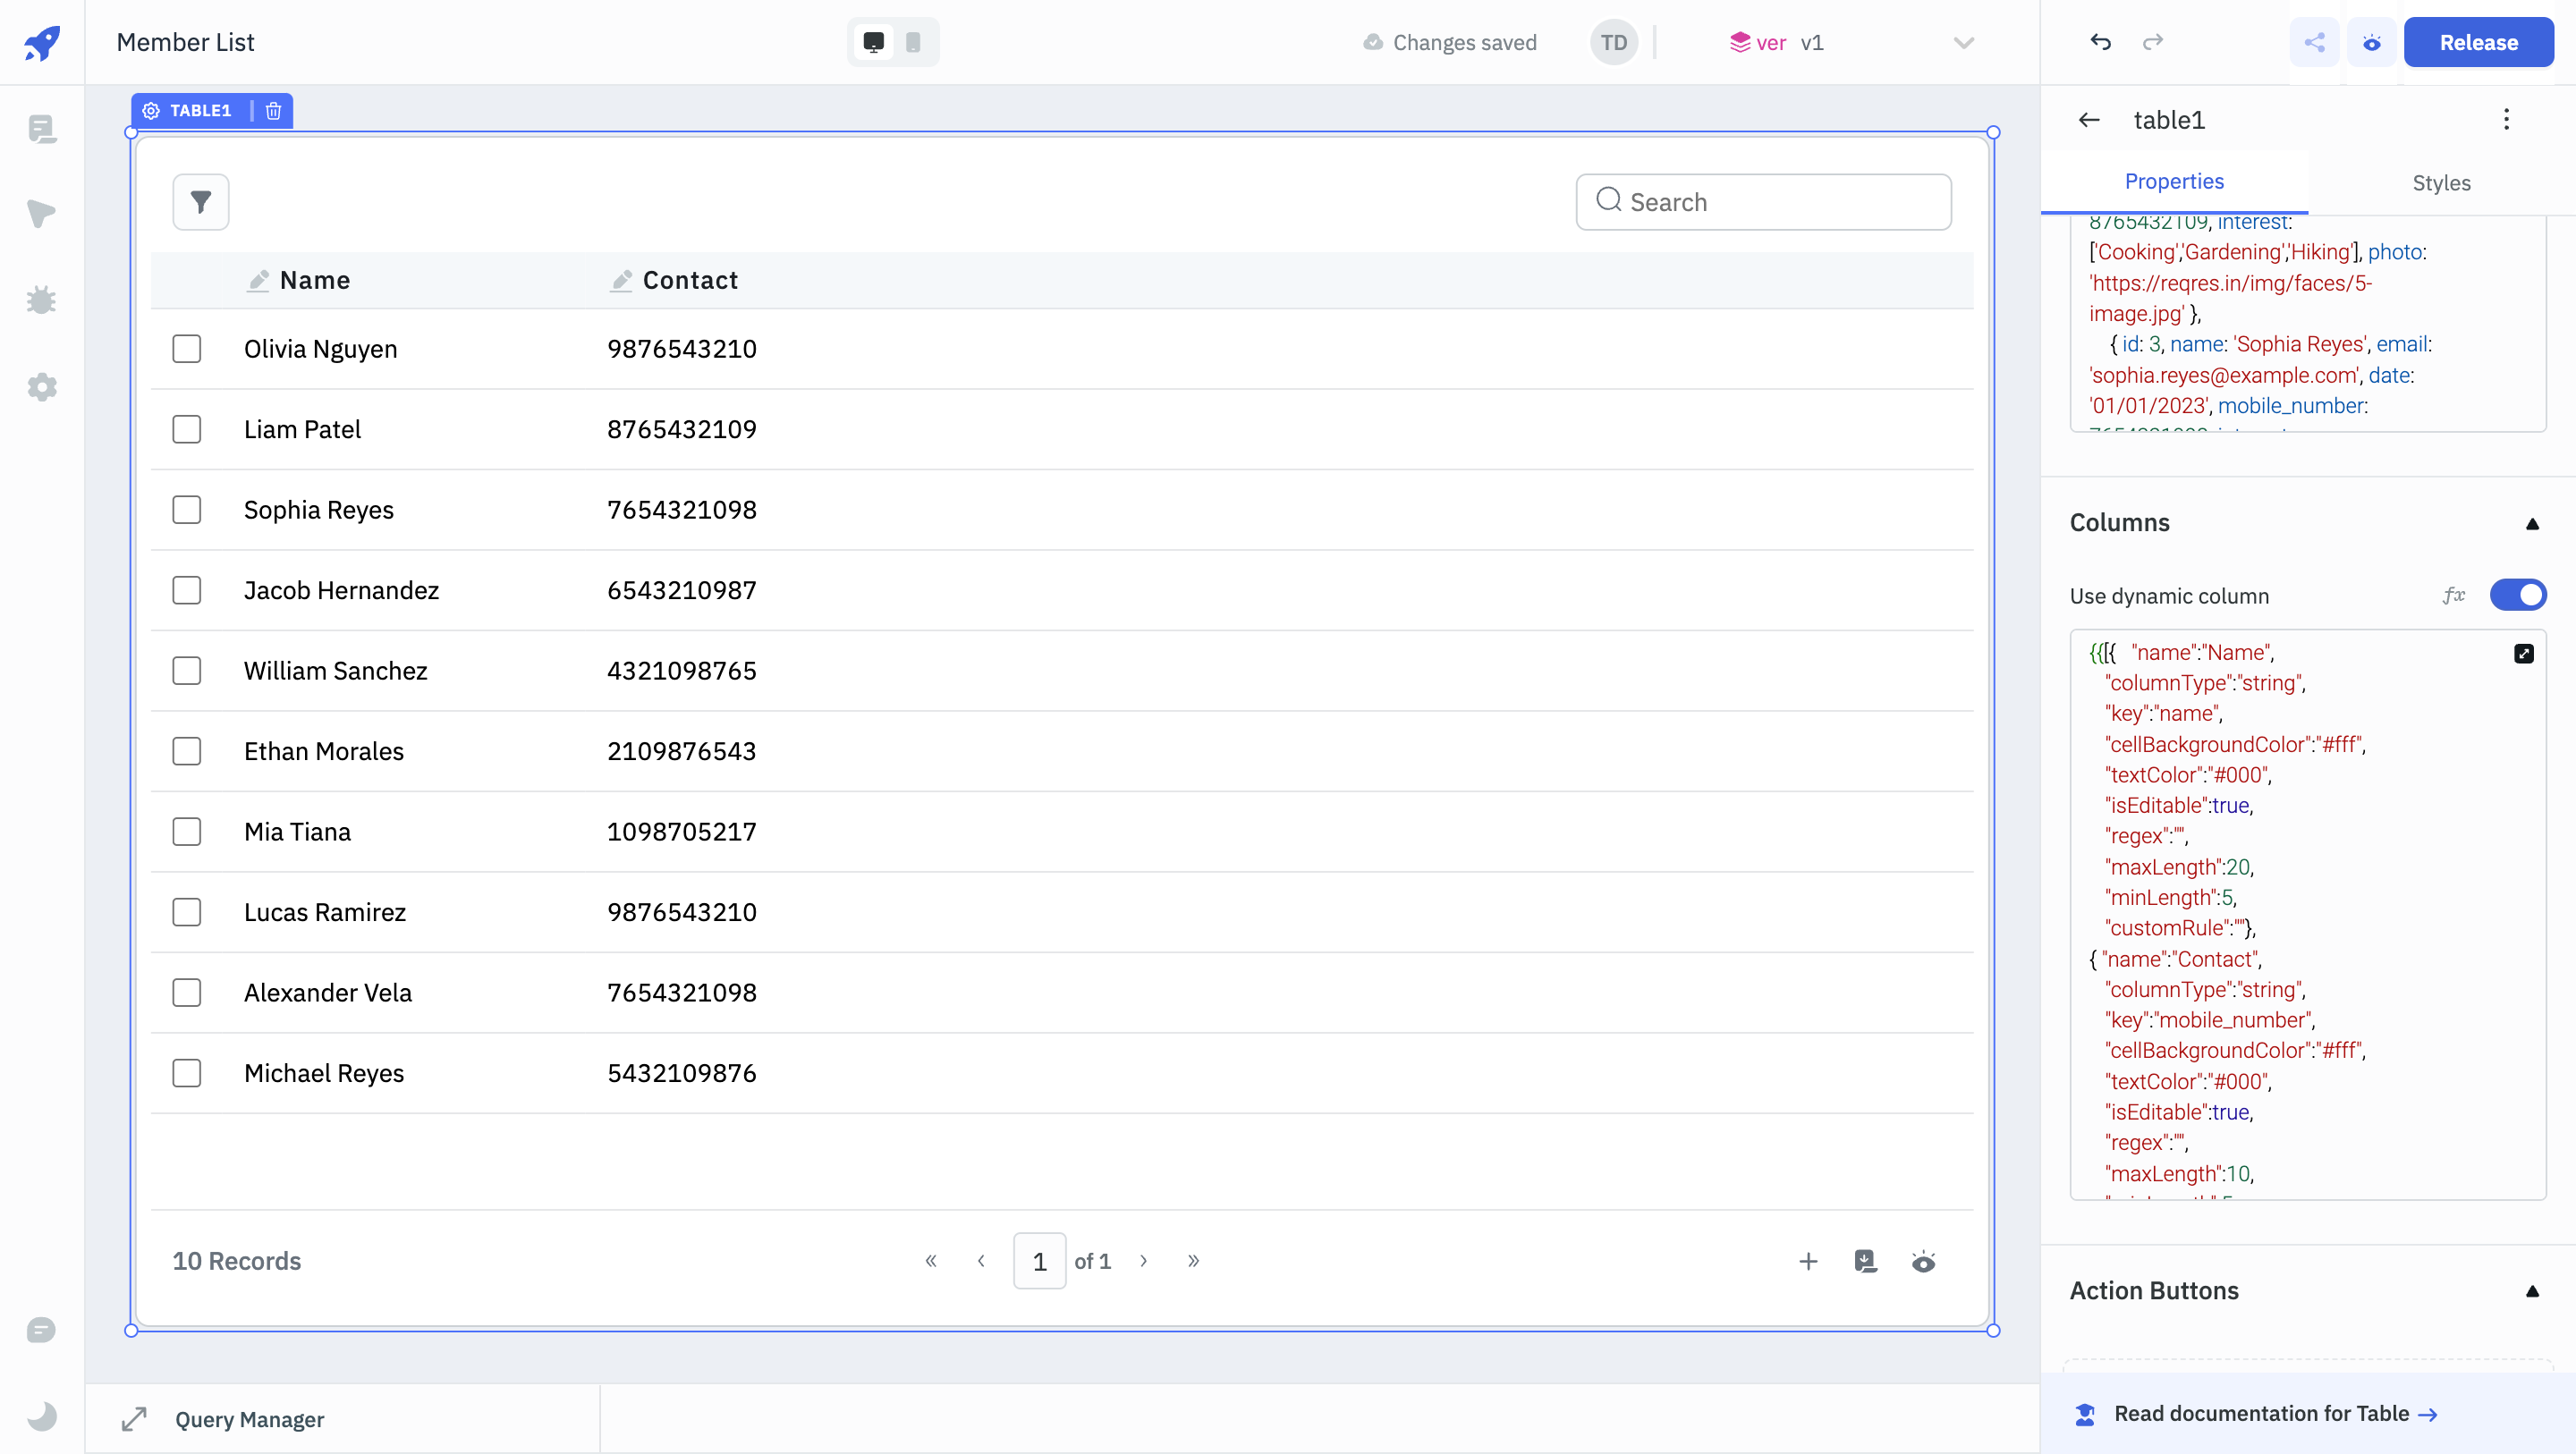Select the Properties tab
2576x1454 pixels.
(x=2174, y=182)
